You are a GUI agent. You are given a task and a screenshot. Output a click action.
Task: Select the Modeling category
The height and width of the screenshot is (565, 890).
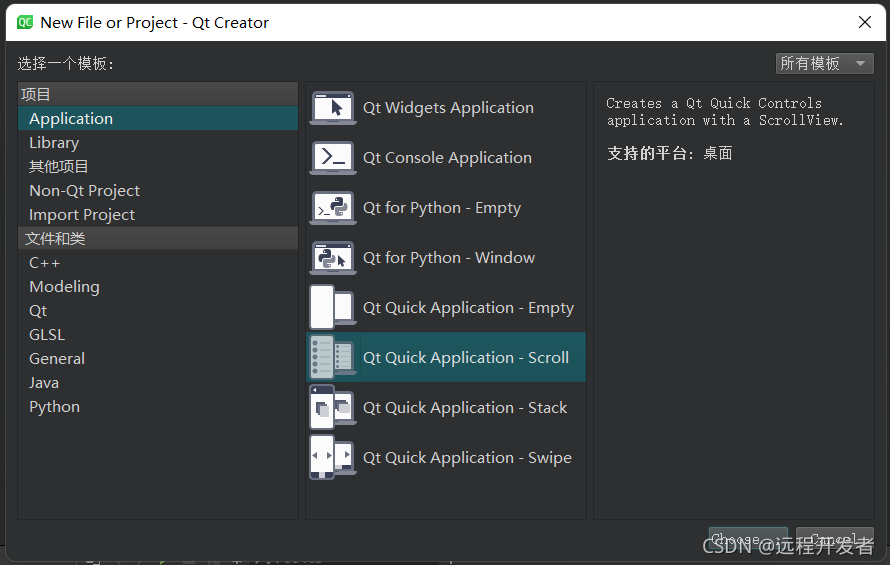click(158, 287)
